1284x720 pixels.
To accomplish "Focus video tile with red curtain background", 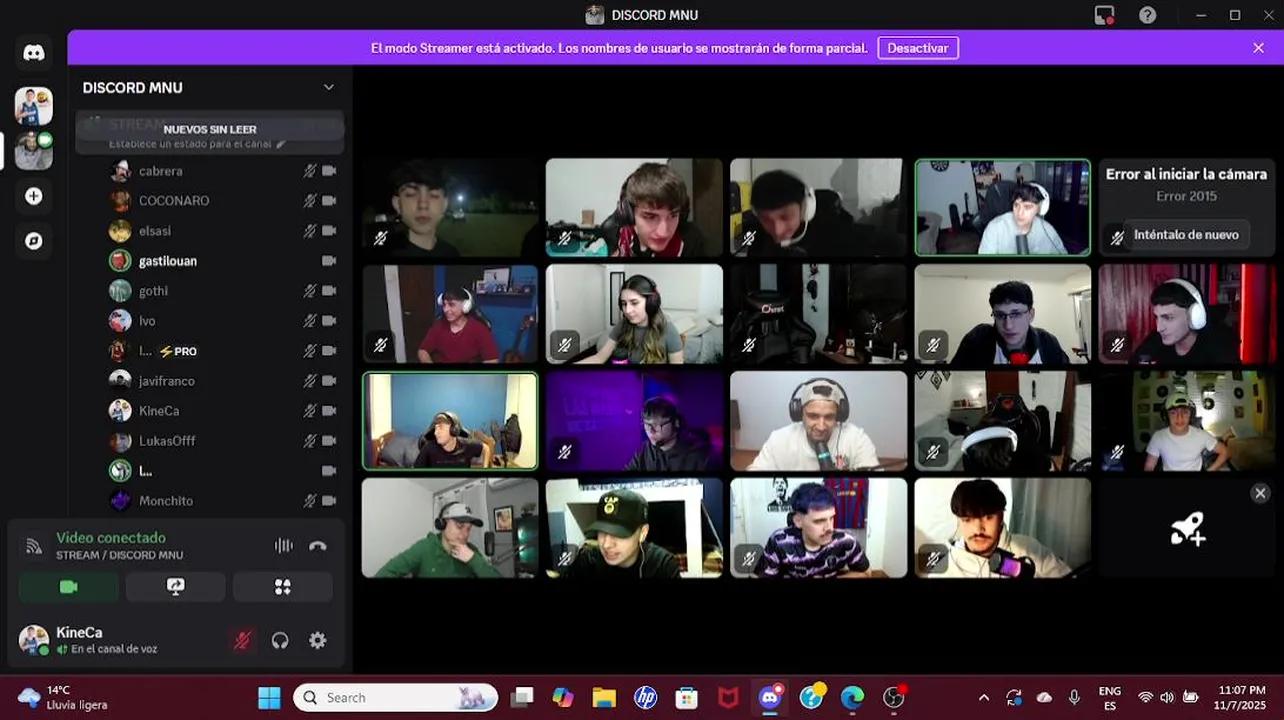I will pyautogui.click(x=1187, y=314).
